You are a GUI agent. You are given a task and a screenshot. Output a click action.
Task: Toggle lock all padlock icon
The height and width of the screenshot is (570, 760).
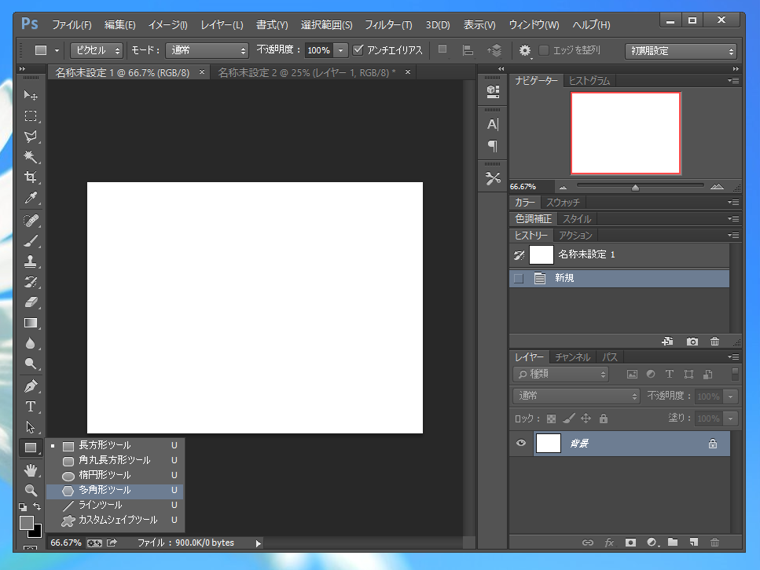603,418
